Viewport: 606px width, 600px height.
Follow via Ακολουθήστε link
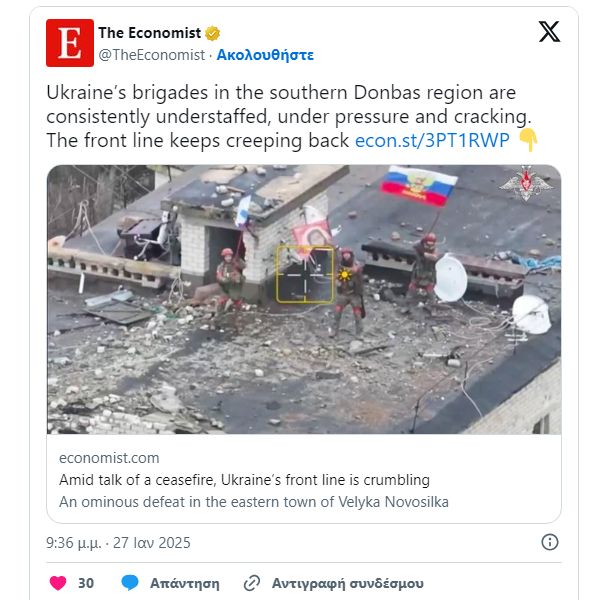pyautogui.click(x=265, y=55)
